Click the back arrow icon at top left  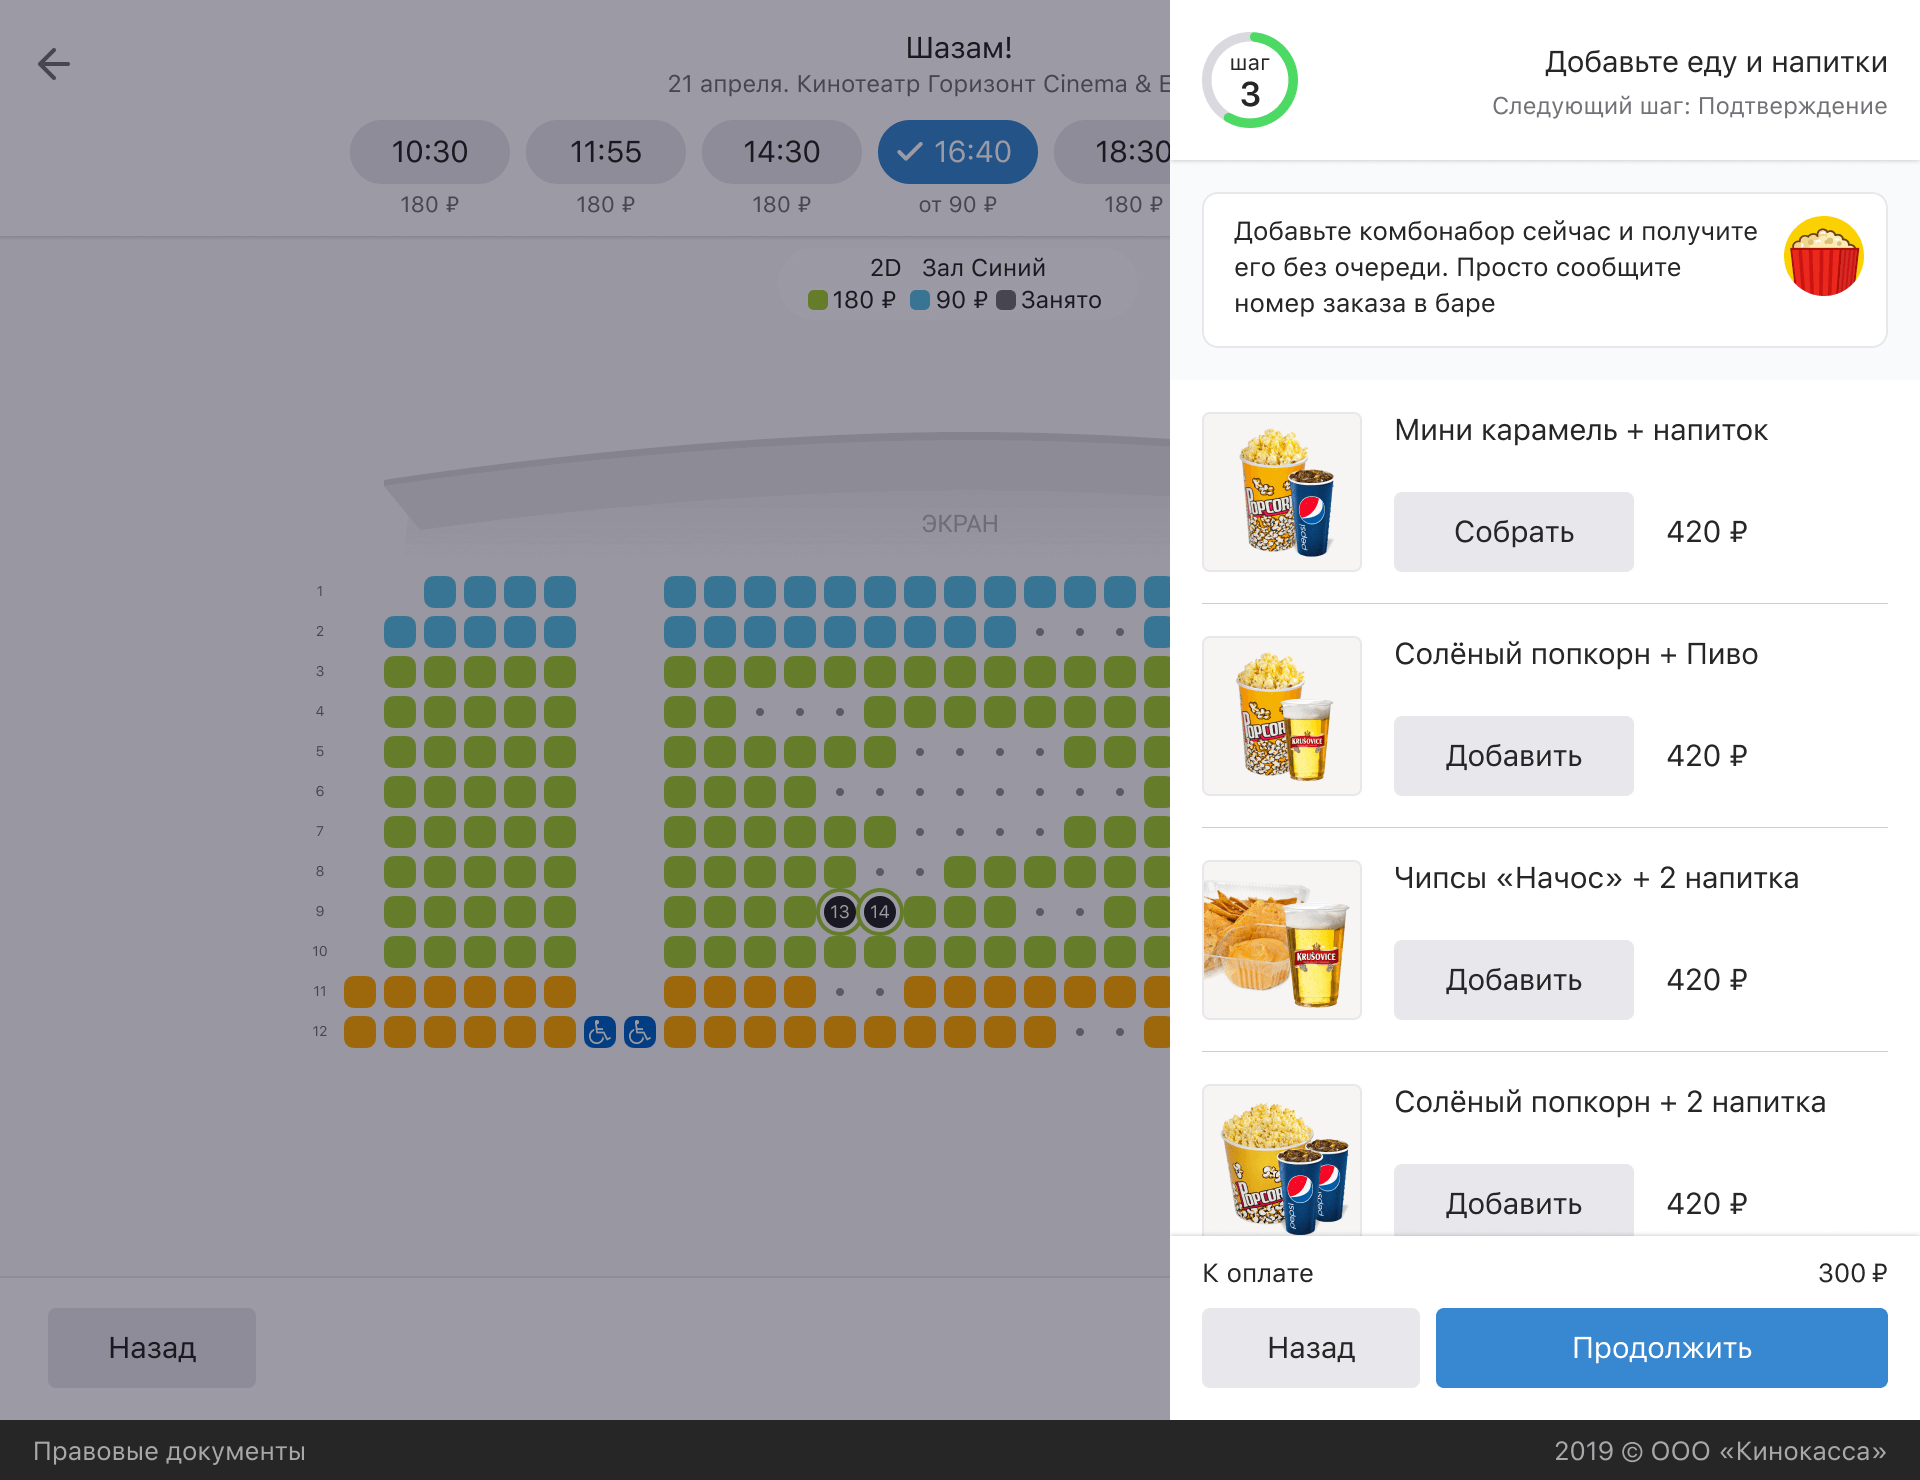[x=54, y=64]
